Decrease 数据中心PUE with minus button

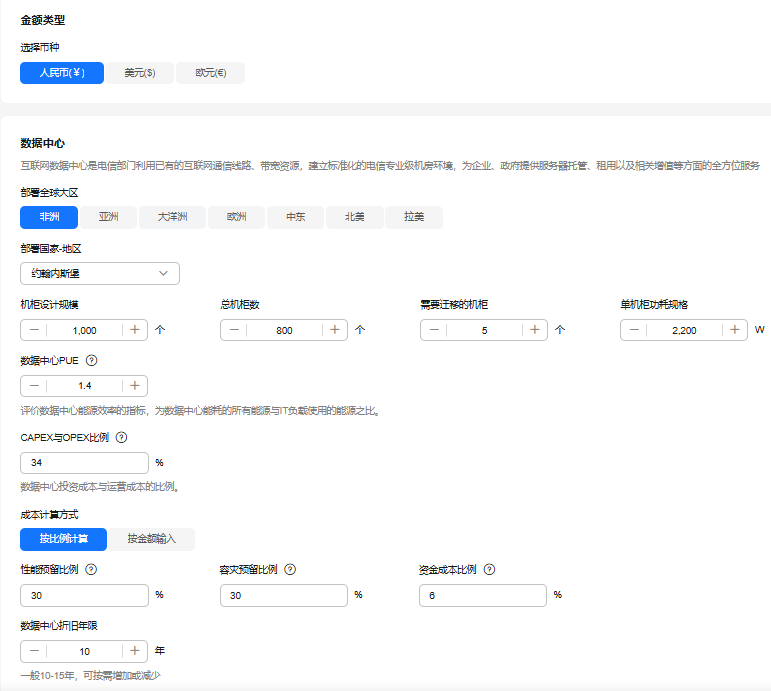tap(34, 386)
